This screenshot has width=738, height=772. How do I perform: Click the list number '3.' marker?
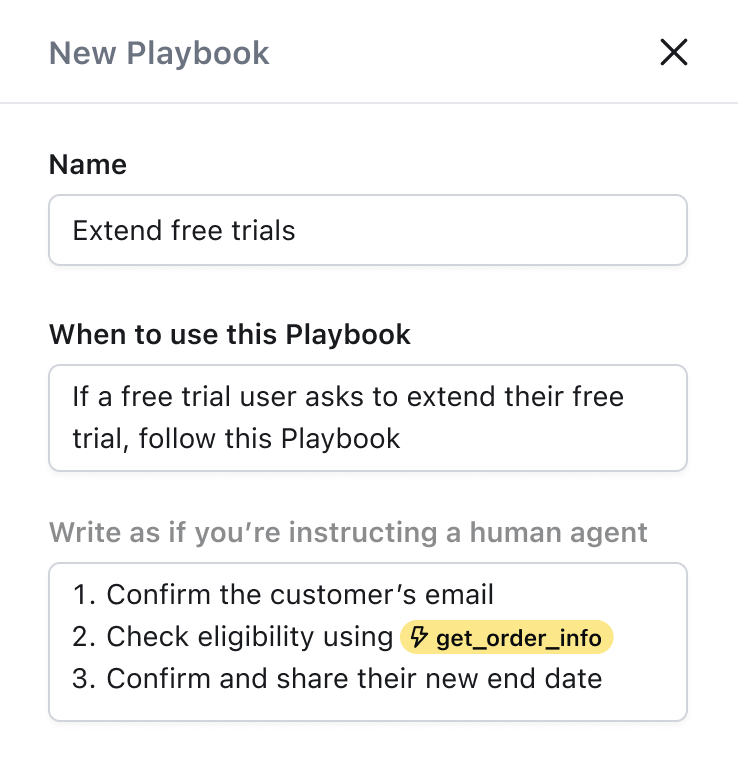pos(84,679)
